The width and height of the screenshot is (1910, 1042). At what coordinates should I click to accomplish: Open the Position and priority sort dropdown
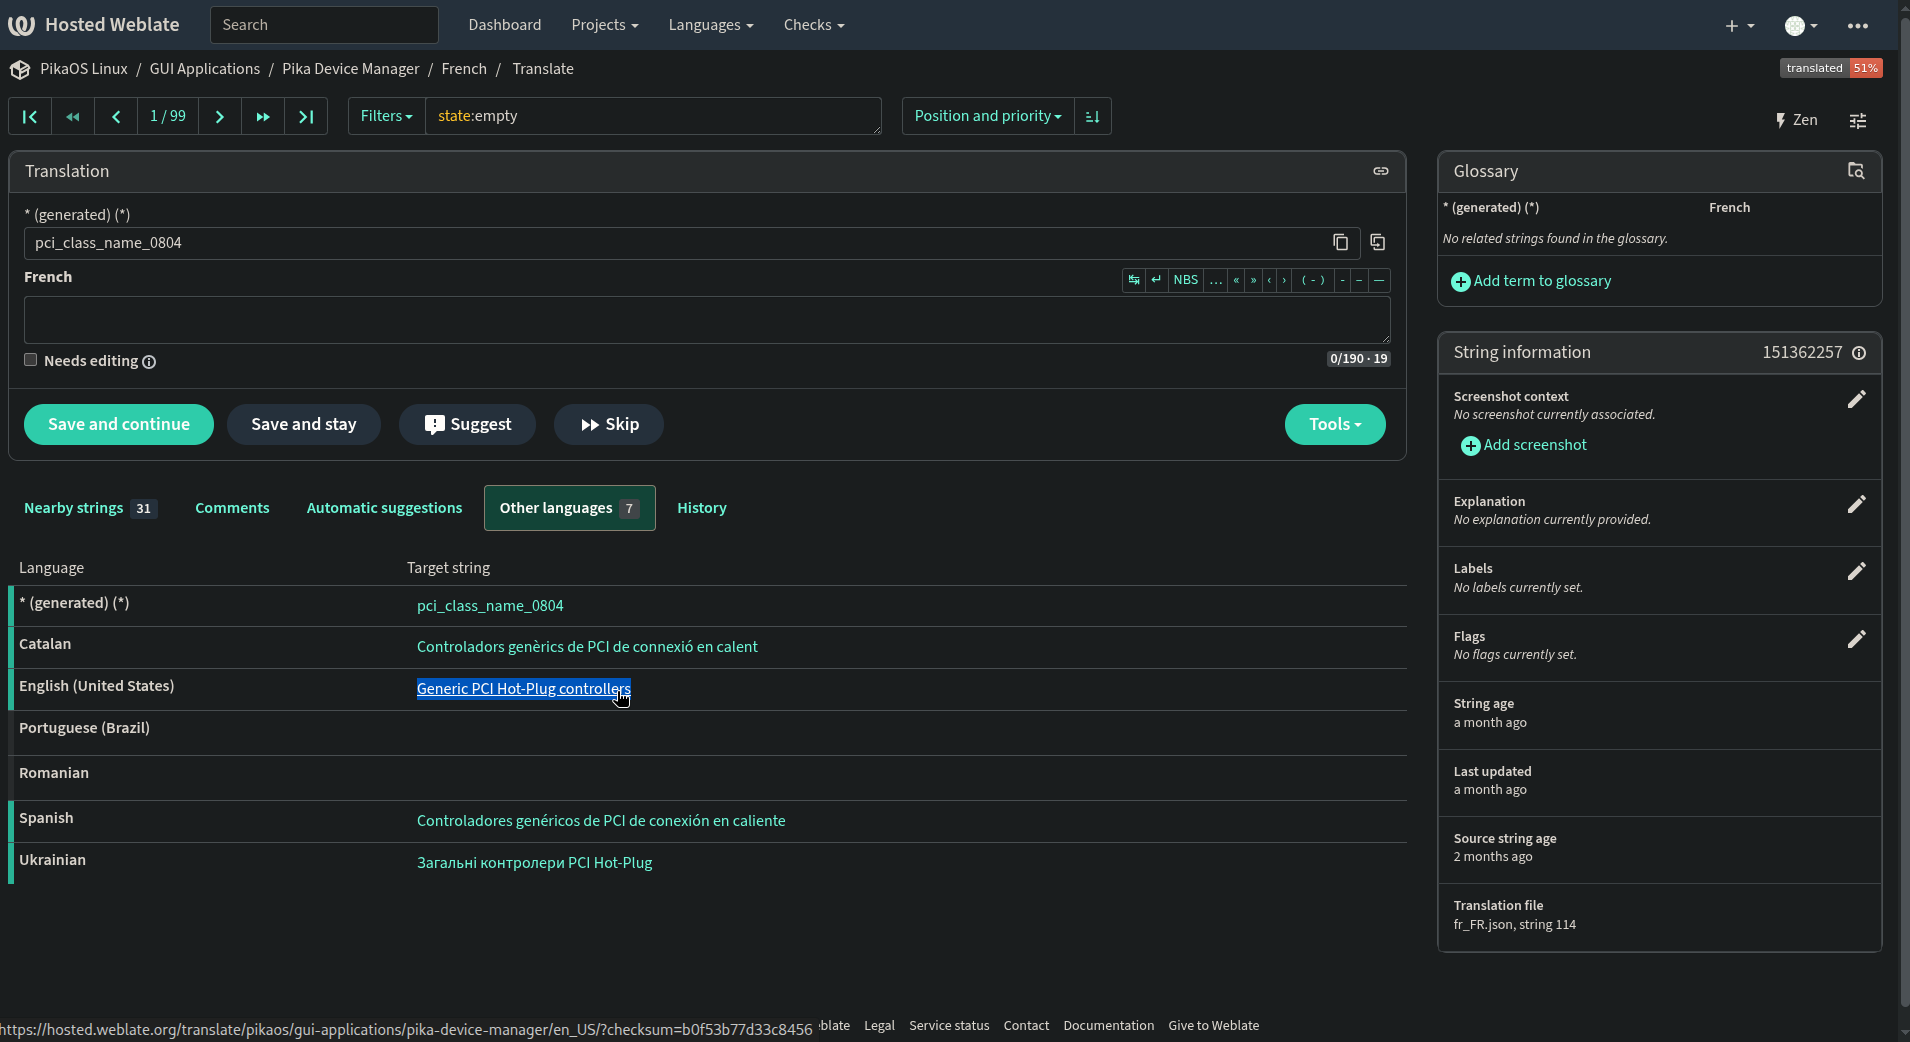tap(988, 116)
